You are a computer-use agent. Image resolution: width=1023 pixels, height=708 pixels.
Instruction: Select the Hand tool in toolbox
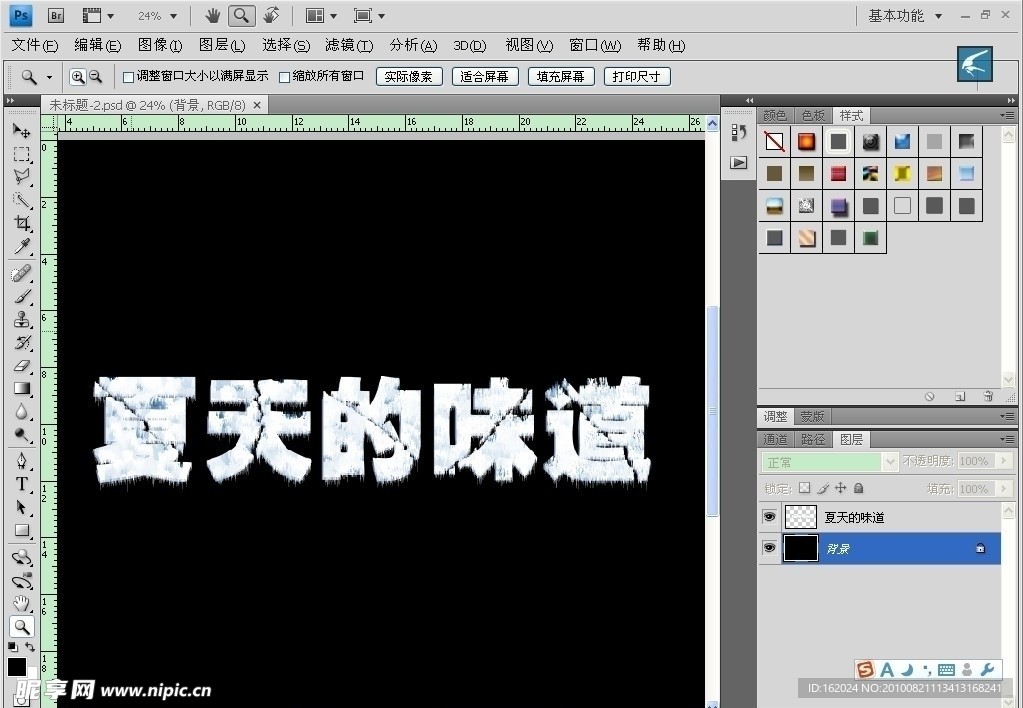(x=21, y=603)
